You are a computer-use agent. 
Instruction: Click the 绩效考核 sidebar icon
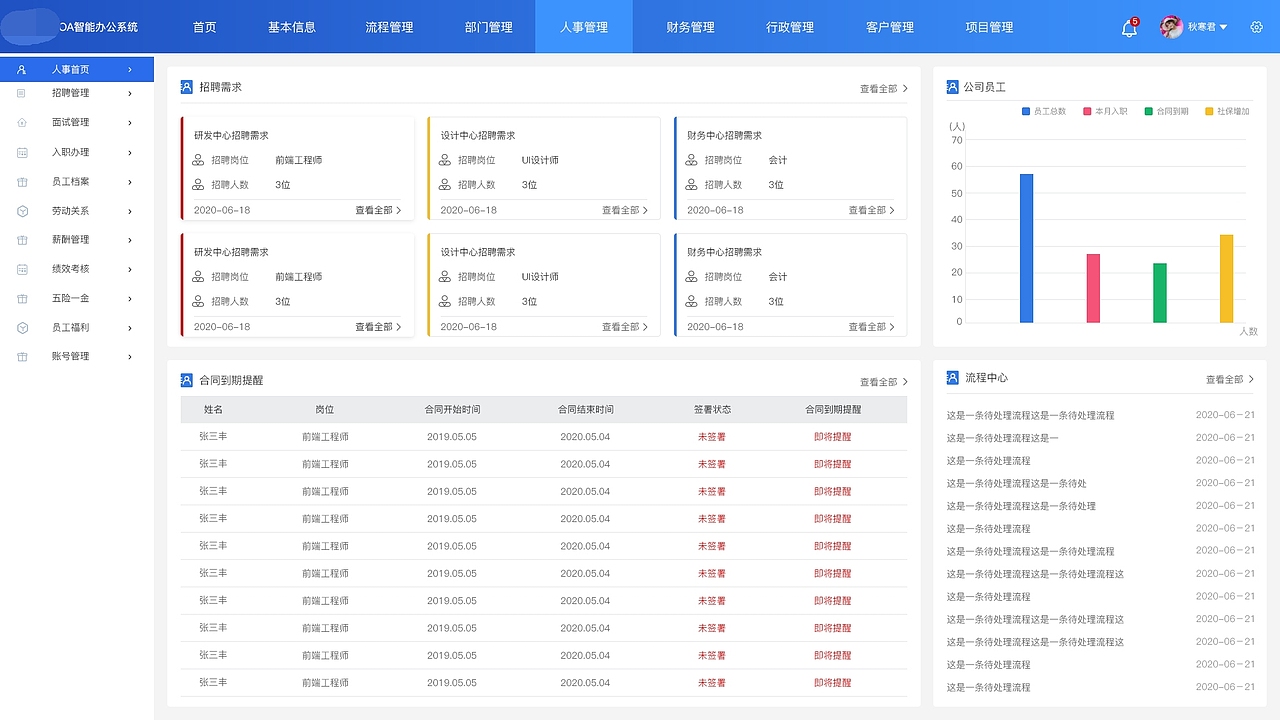[22, 269]
